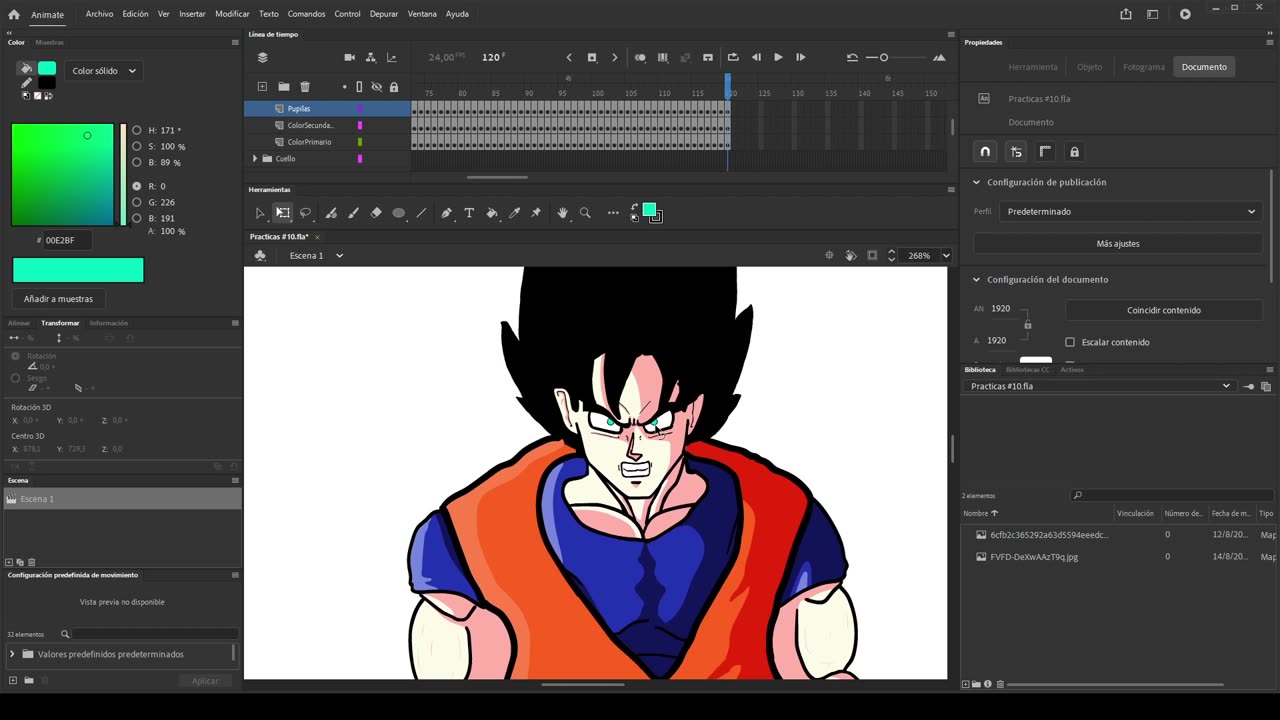Screen dimensions: 1280x720
Task: Select the Hand tool
Action: (x=563, y=213)
